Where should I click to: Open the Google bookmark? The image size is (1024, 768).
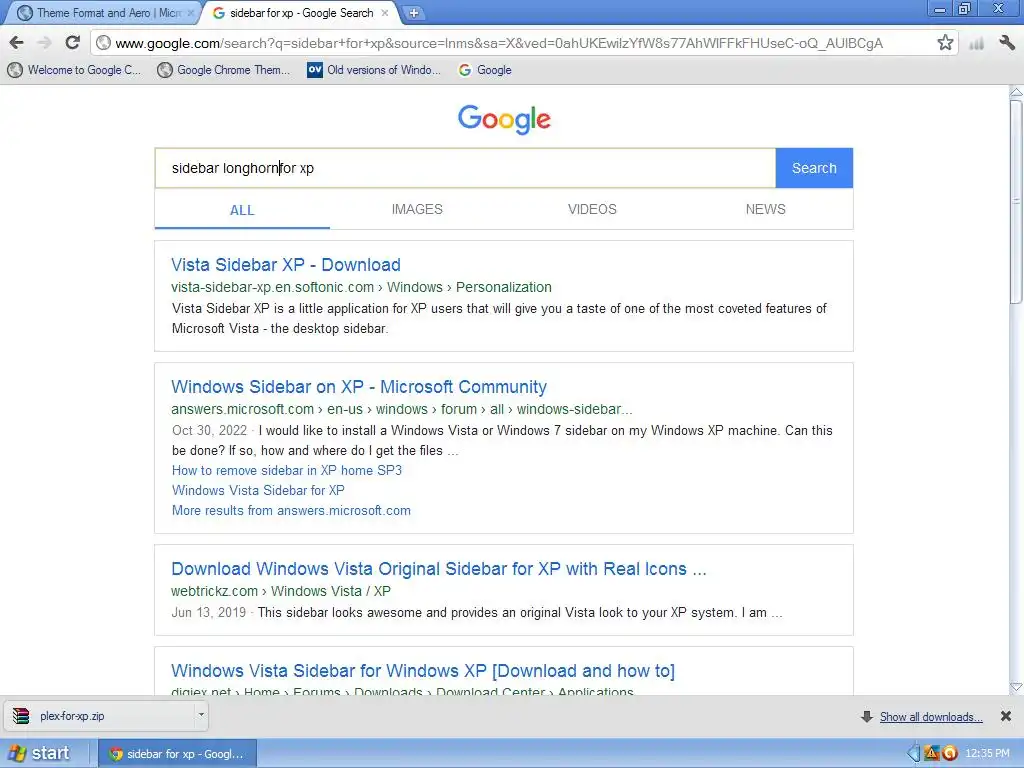point(485,70)
